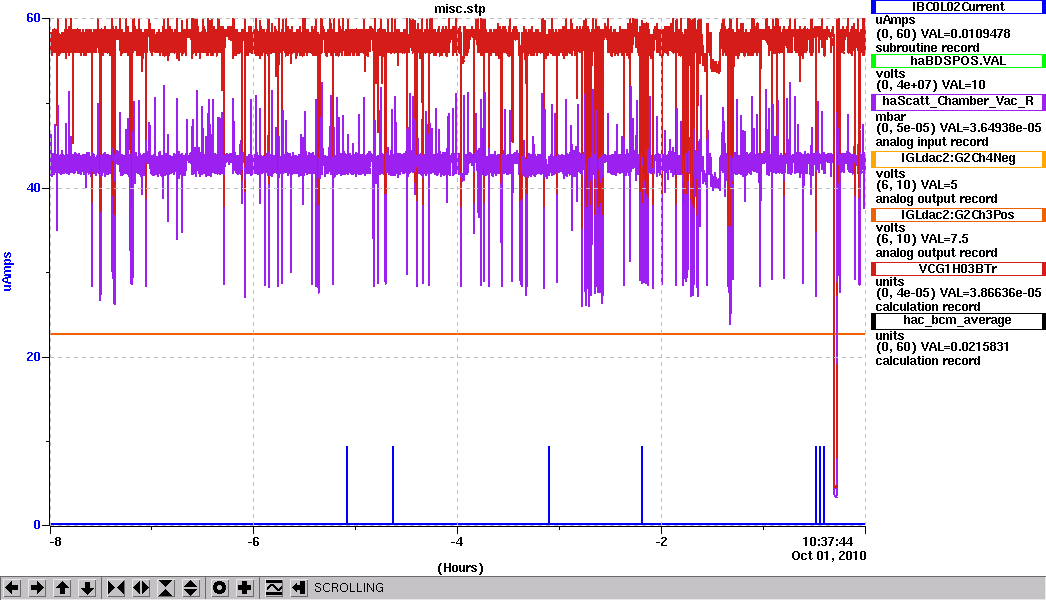Click the 20 value on the y-axis
This screenshot has width=1046, height=600.
33,357
